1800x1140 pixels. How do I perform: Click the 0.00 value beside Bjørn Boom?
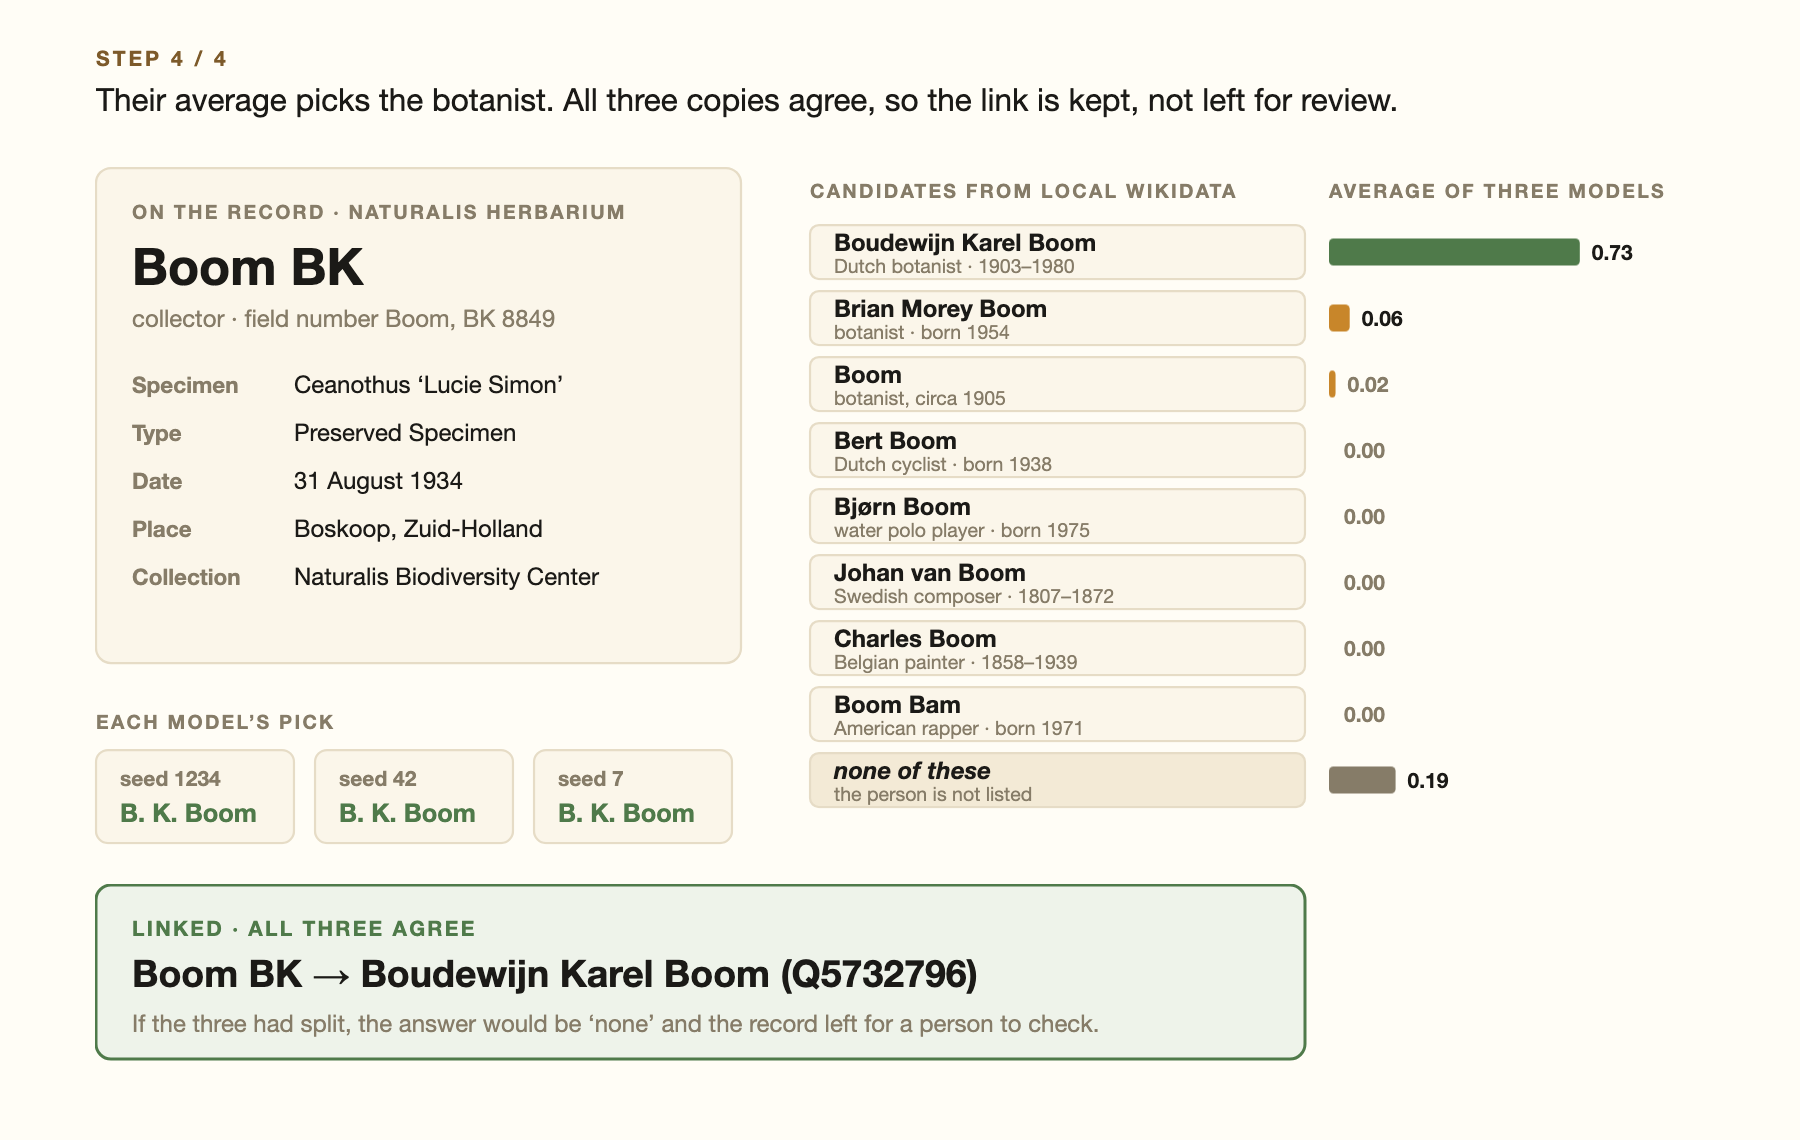[1364, 517]
